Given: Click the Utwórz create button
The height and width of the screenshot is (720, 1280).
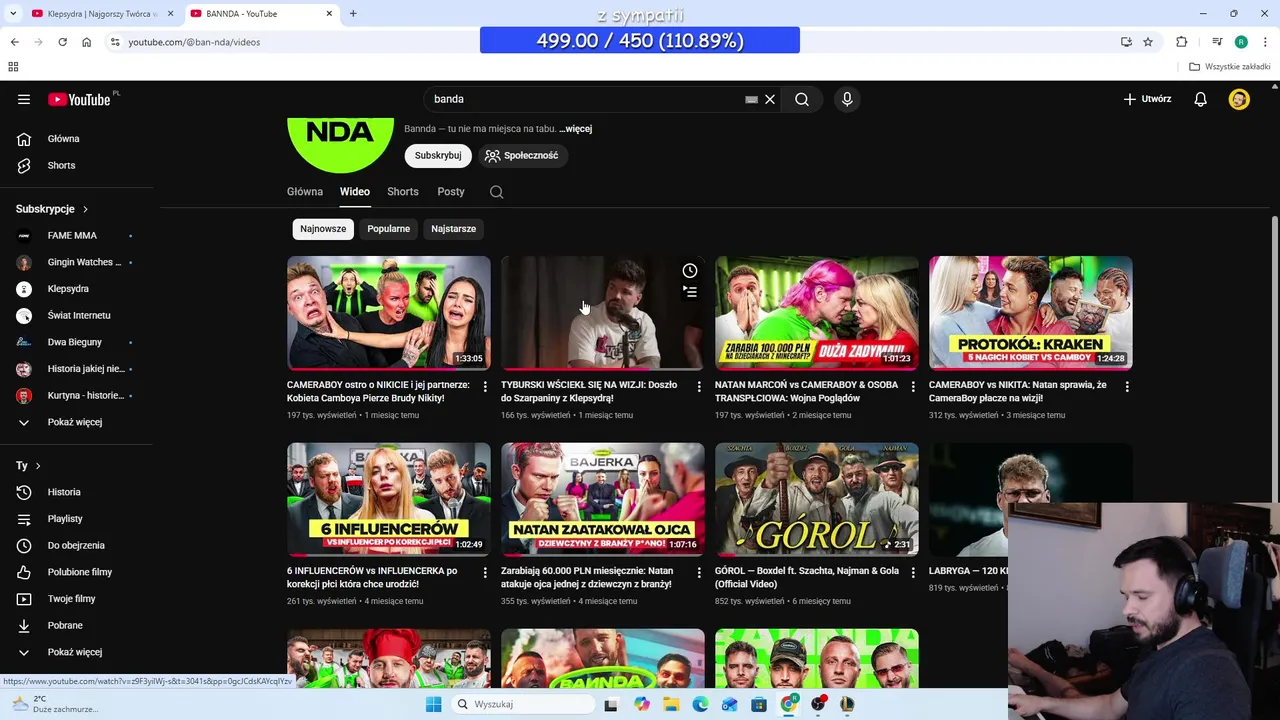Looking at the screenshot, I should (x=1147, y=99).
